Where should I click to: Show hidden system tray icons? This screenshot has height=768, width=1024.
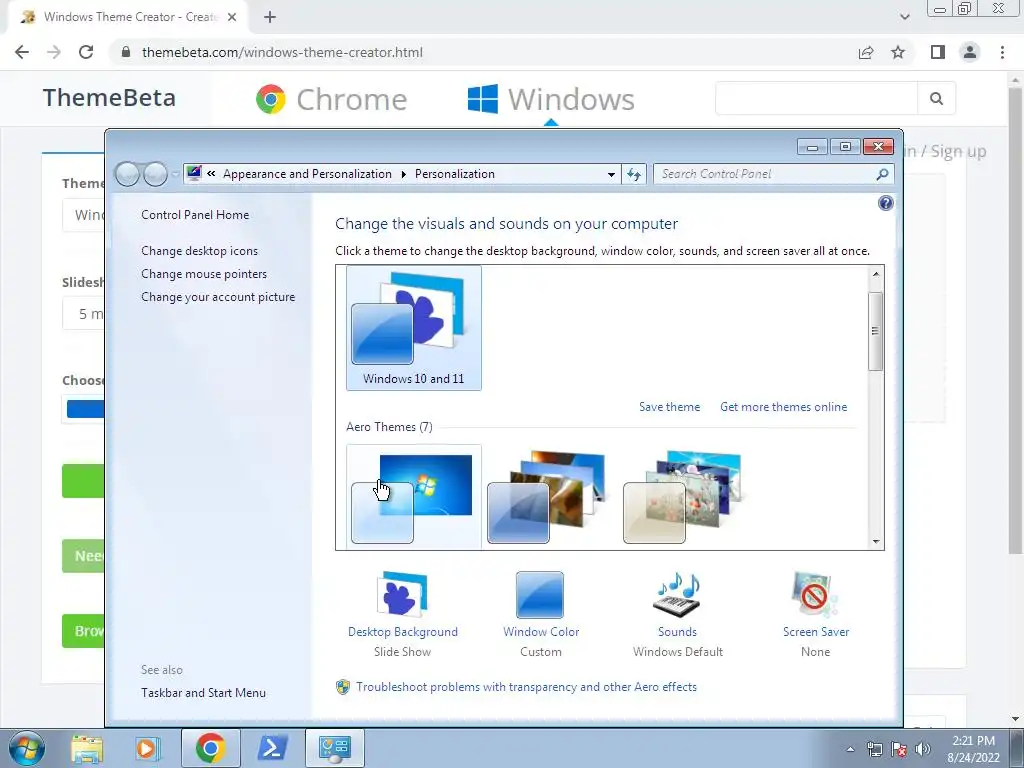pyautogui.click(x=850, y=750)
